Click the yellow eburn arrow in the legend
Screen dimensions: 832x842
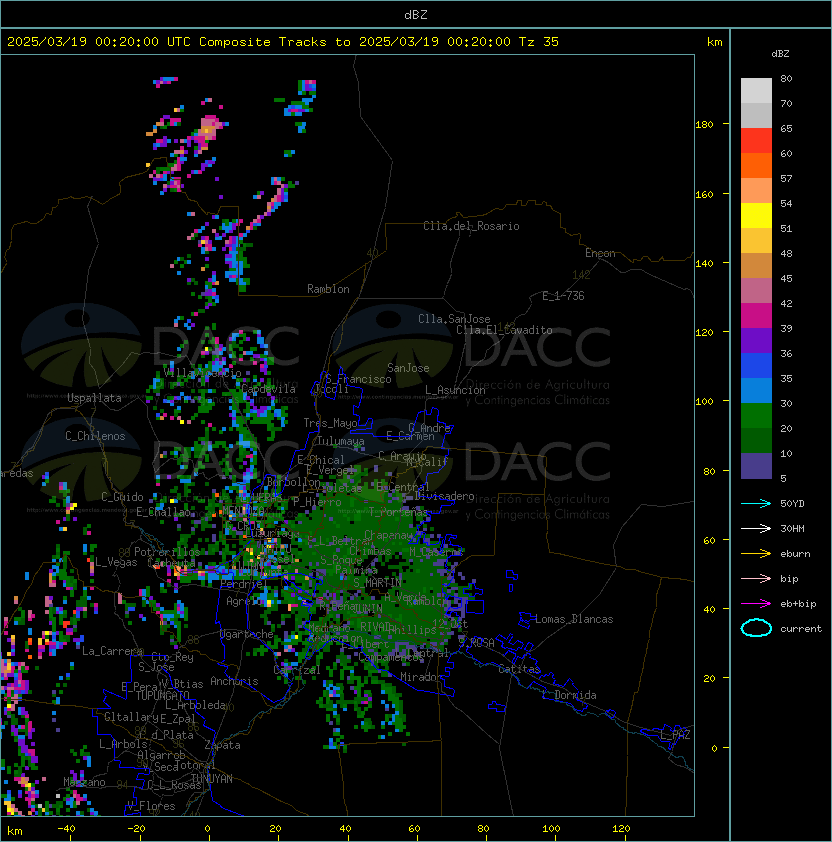tap(756, 554)
